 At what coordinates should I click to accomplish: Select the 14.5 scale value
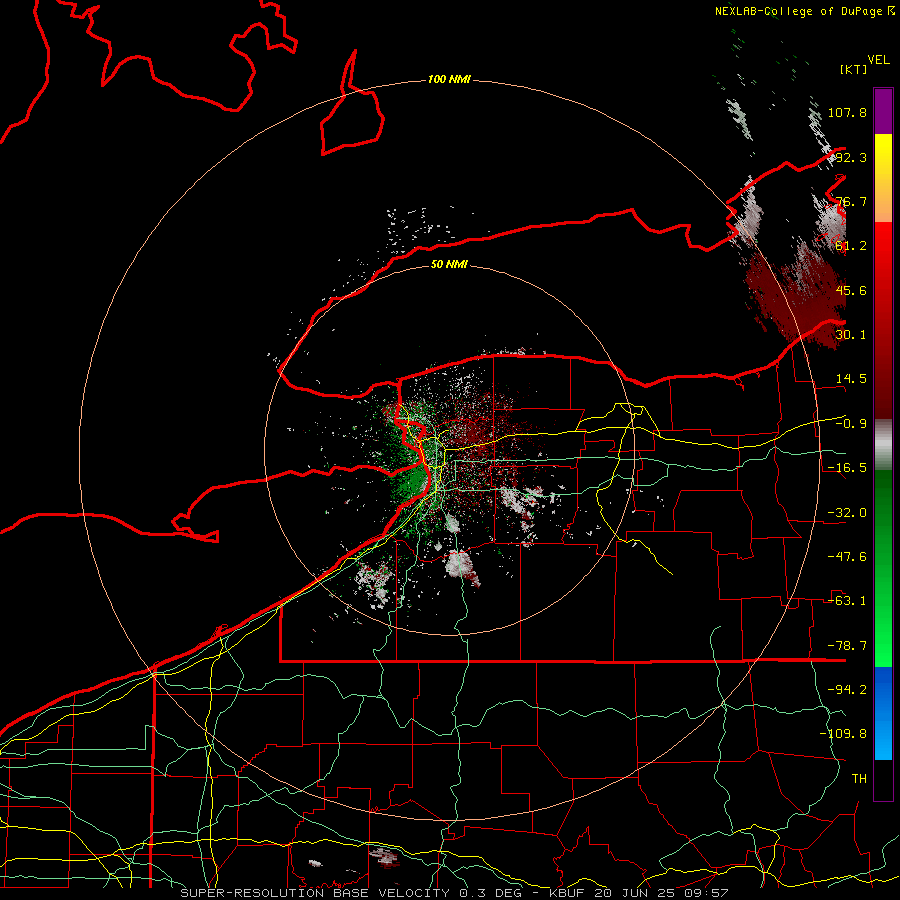(x=851, y=379)
